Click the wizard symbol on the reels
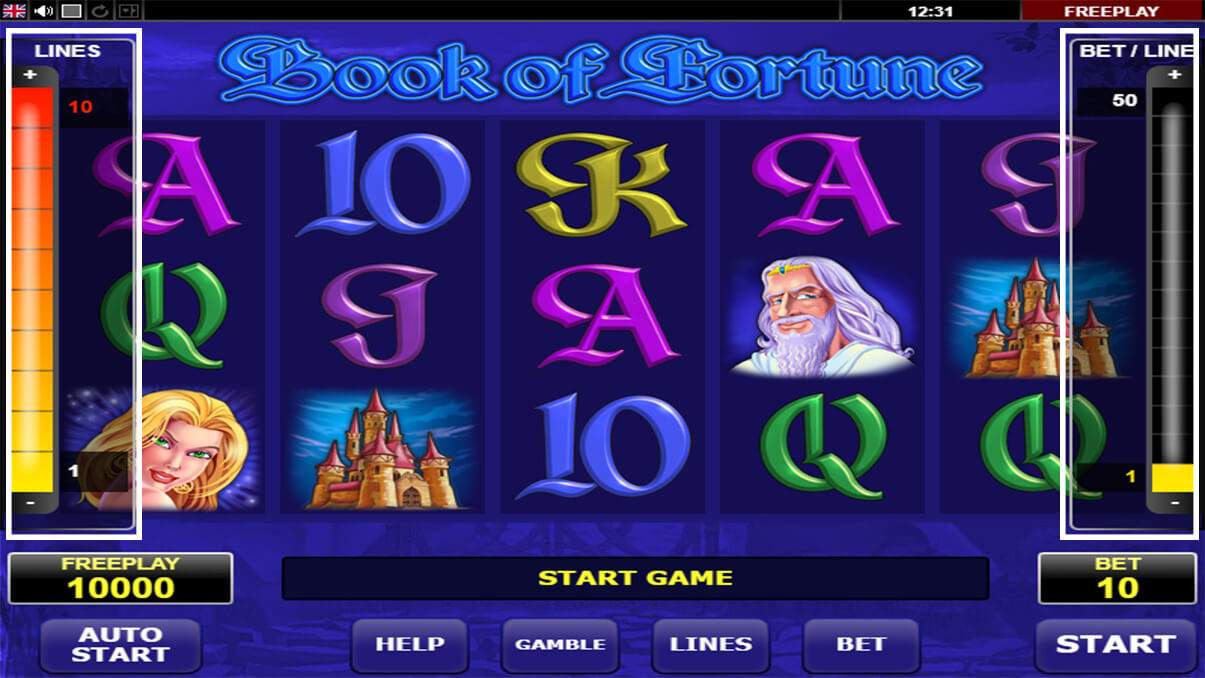 [821, 316]
